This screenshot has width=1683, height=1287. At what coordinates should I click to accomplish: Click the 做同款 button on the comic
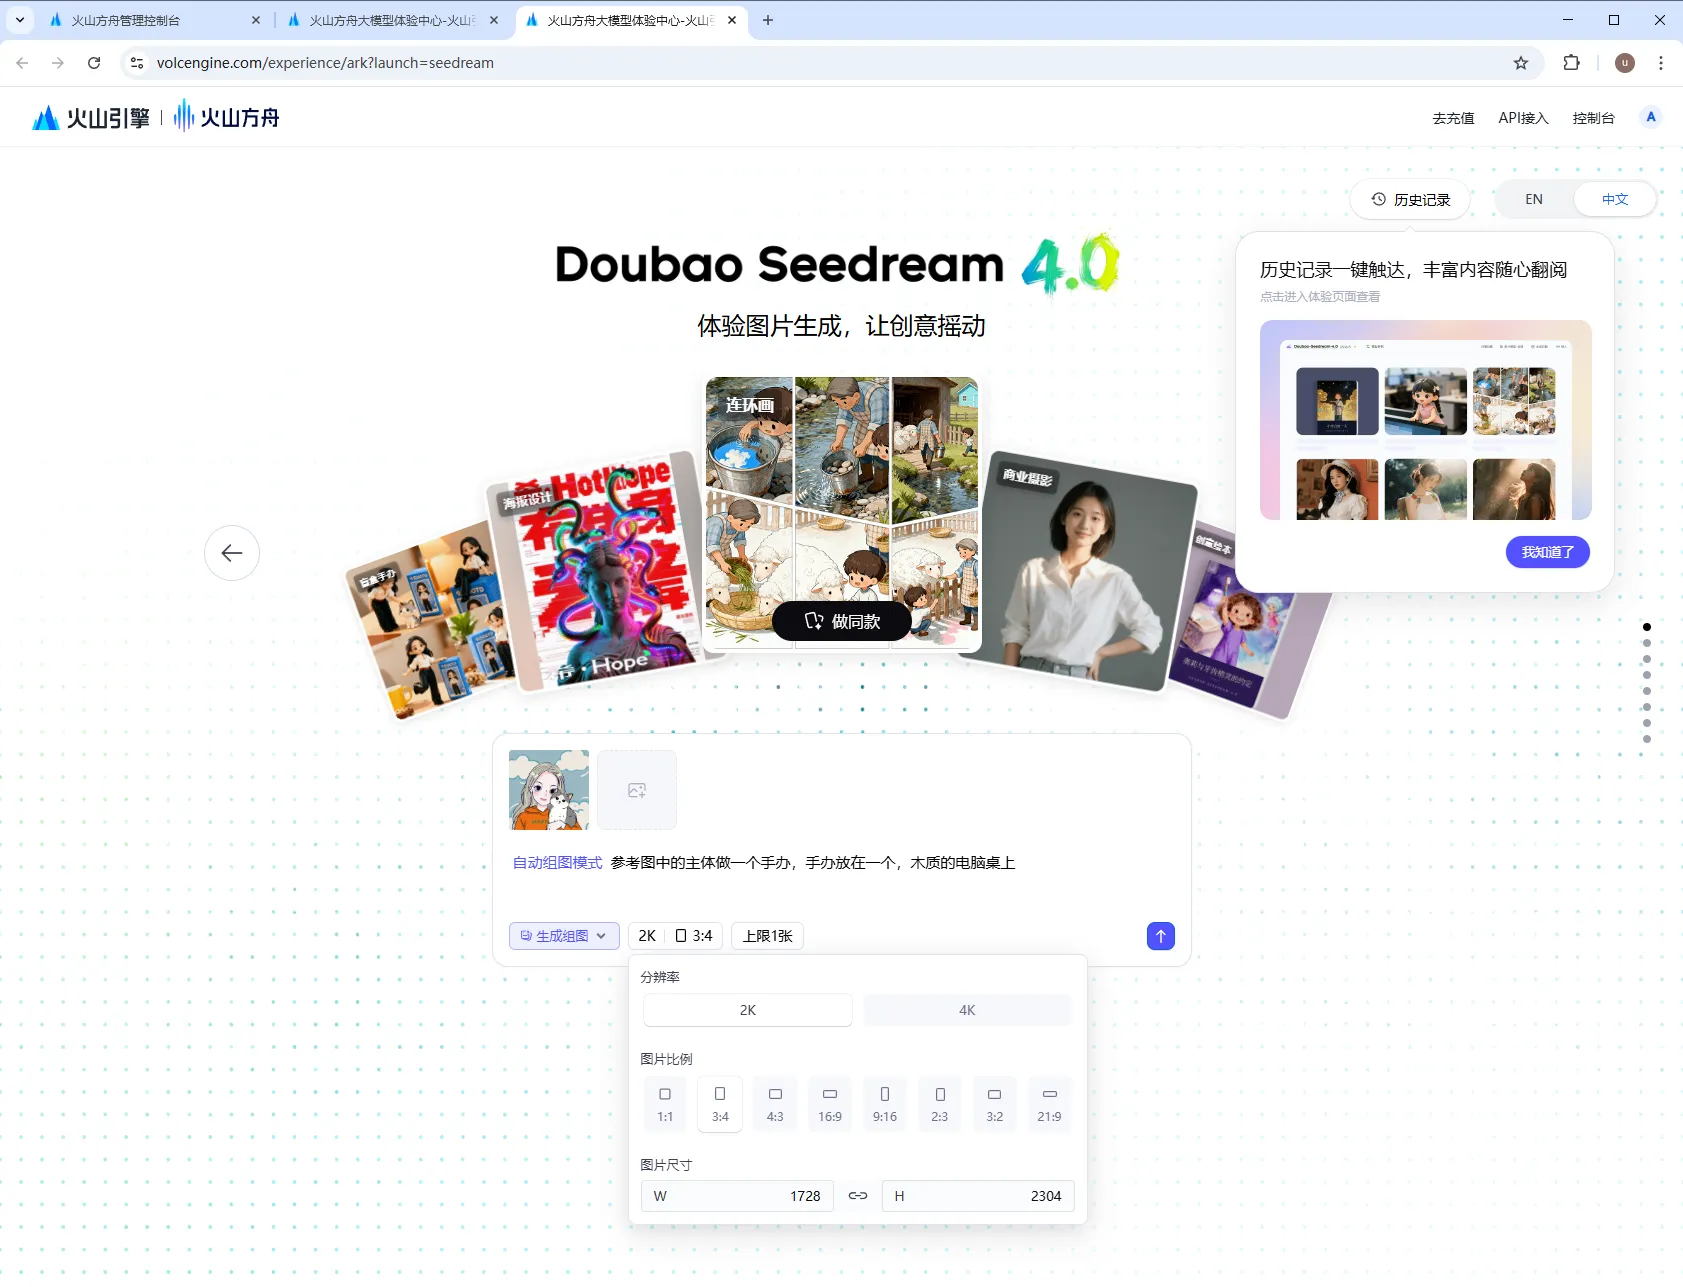coord(842,621)
